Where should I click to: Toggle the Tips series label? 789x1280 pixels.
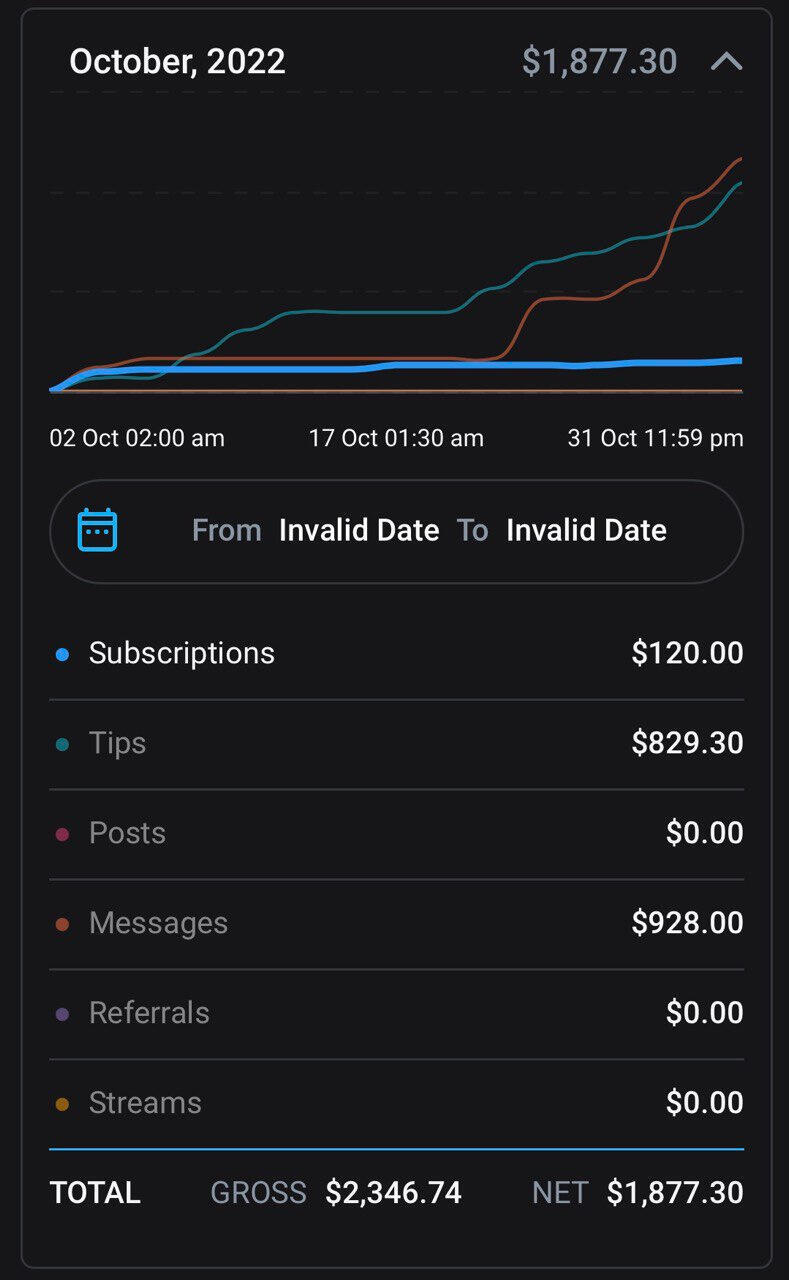pyautogui.click(x=117, y=743)
